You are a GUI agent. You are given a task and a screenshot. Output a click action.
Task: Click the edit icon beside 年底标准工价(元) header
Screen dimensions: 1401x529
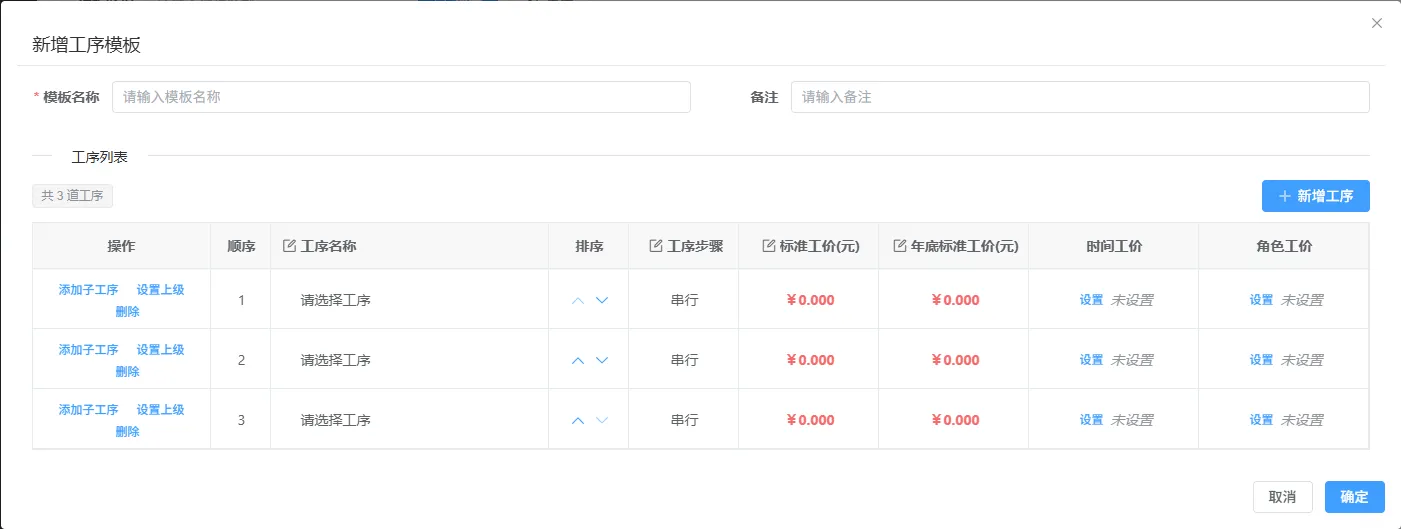point(899,246)
